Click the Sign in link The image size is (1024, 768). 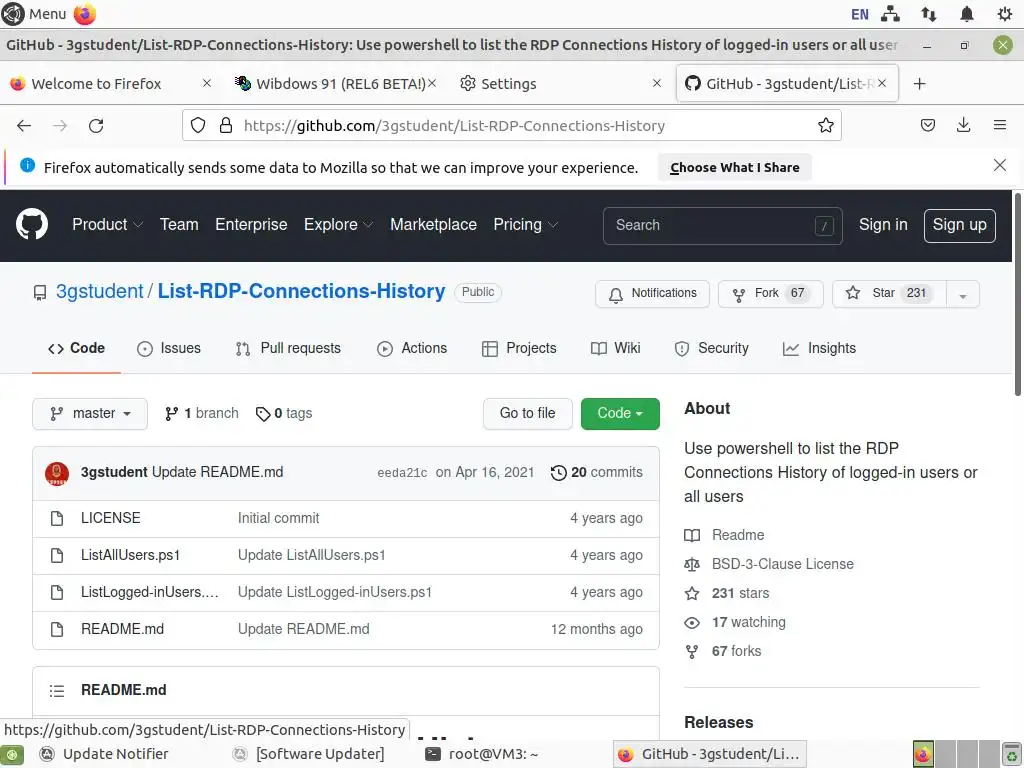(883, 225)
